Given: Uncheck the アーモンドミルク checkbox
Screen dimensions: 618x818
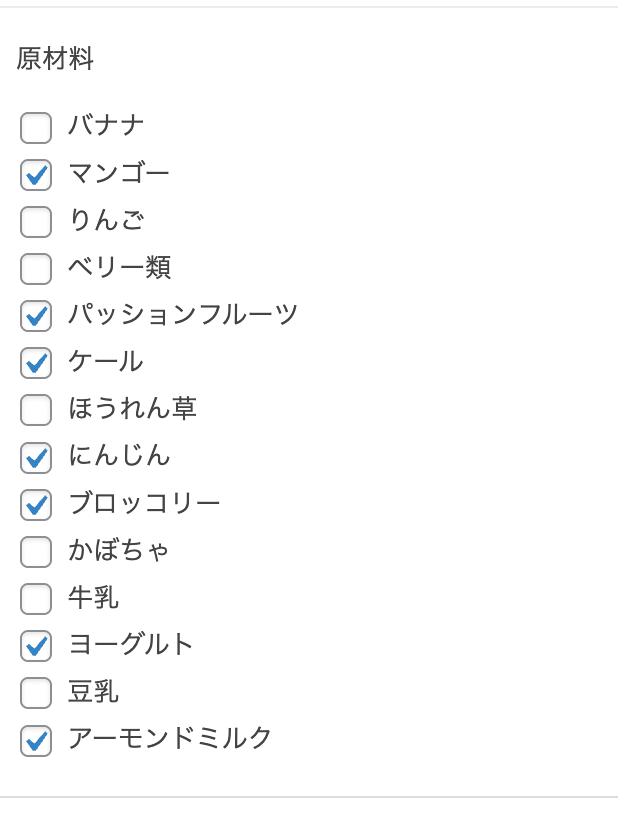Looking at the screenshot, I should 36,739.
